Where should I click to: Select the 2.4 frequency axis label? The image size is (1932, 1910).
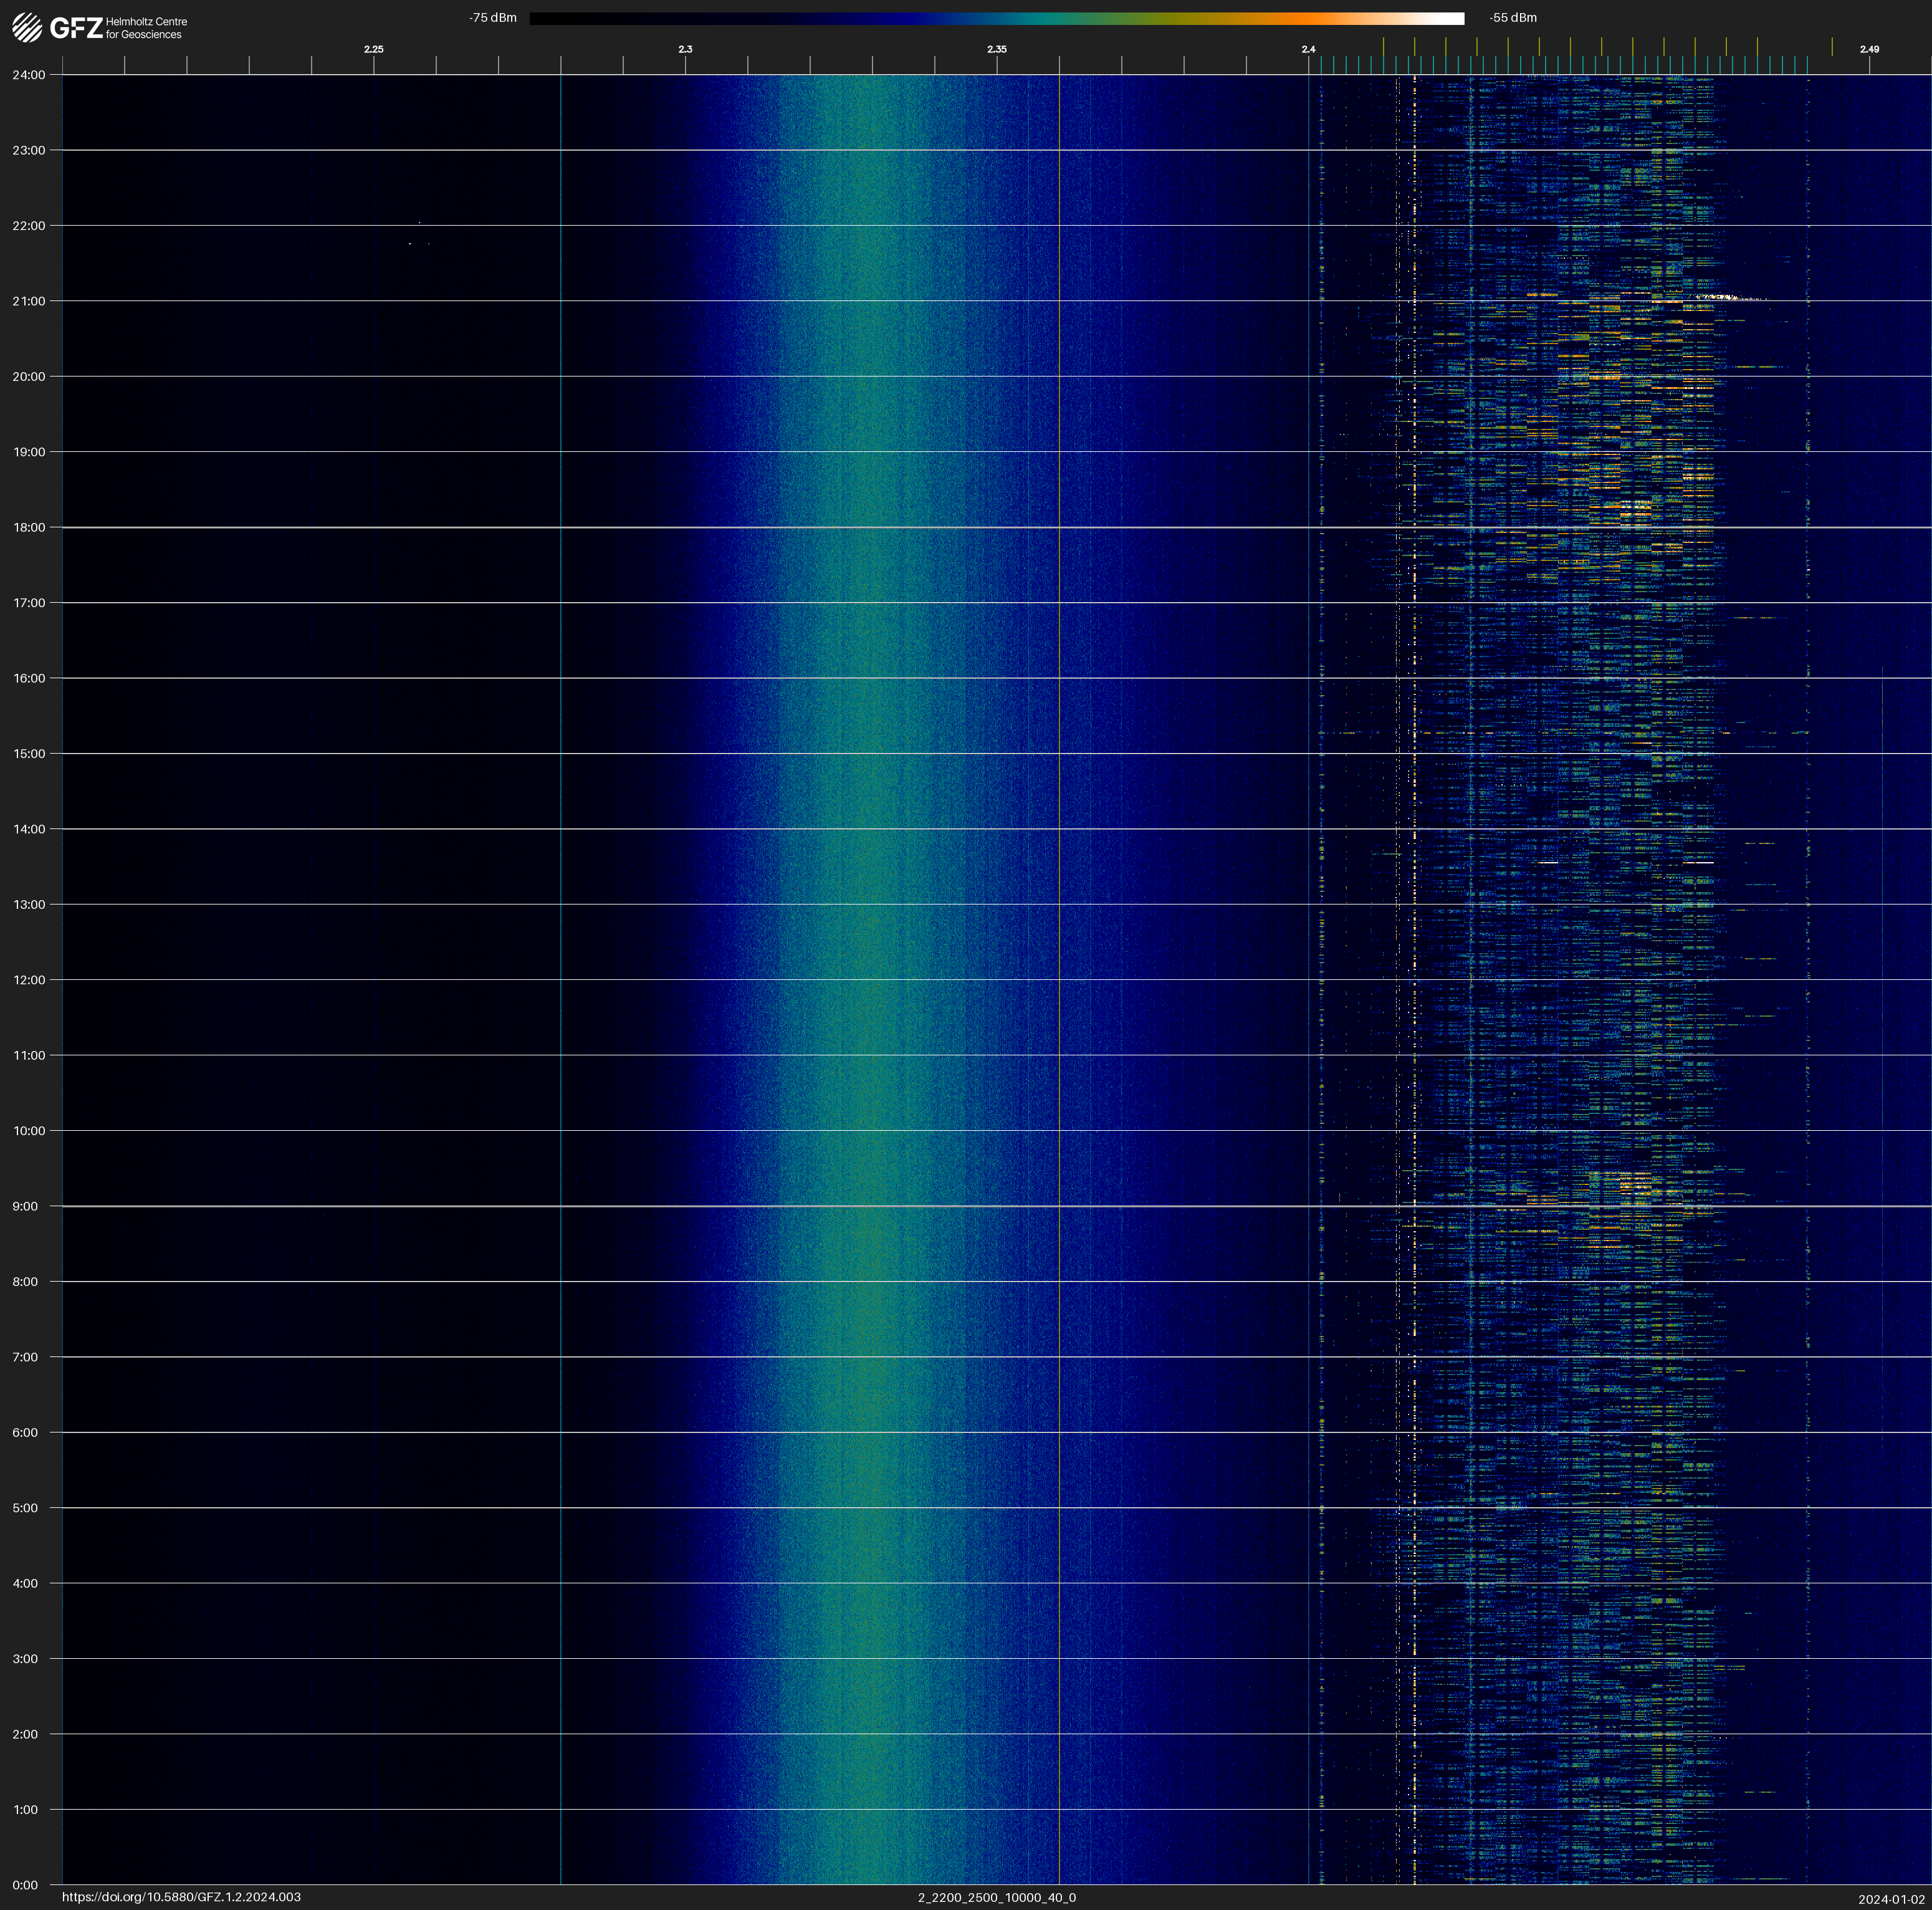1309,49
